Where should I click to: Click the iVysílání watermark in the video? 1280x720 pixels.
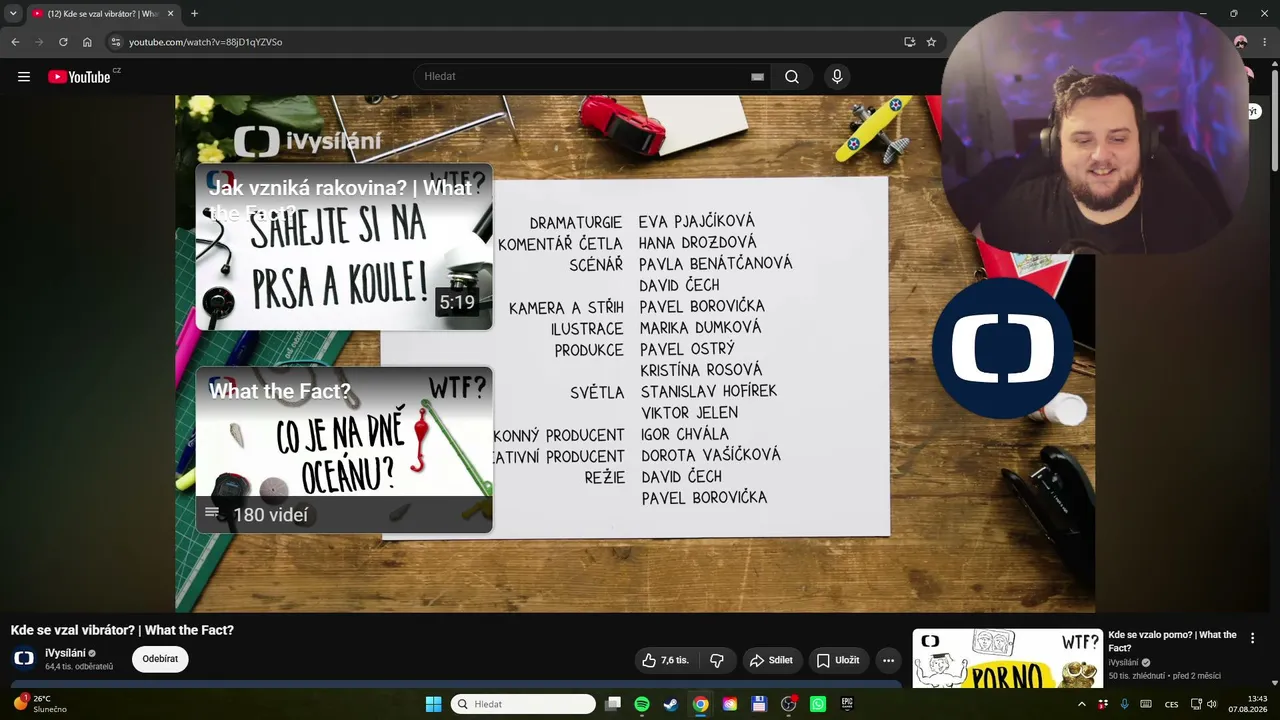pos(307,141)
